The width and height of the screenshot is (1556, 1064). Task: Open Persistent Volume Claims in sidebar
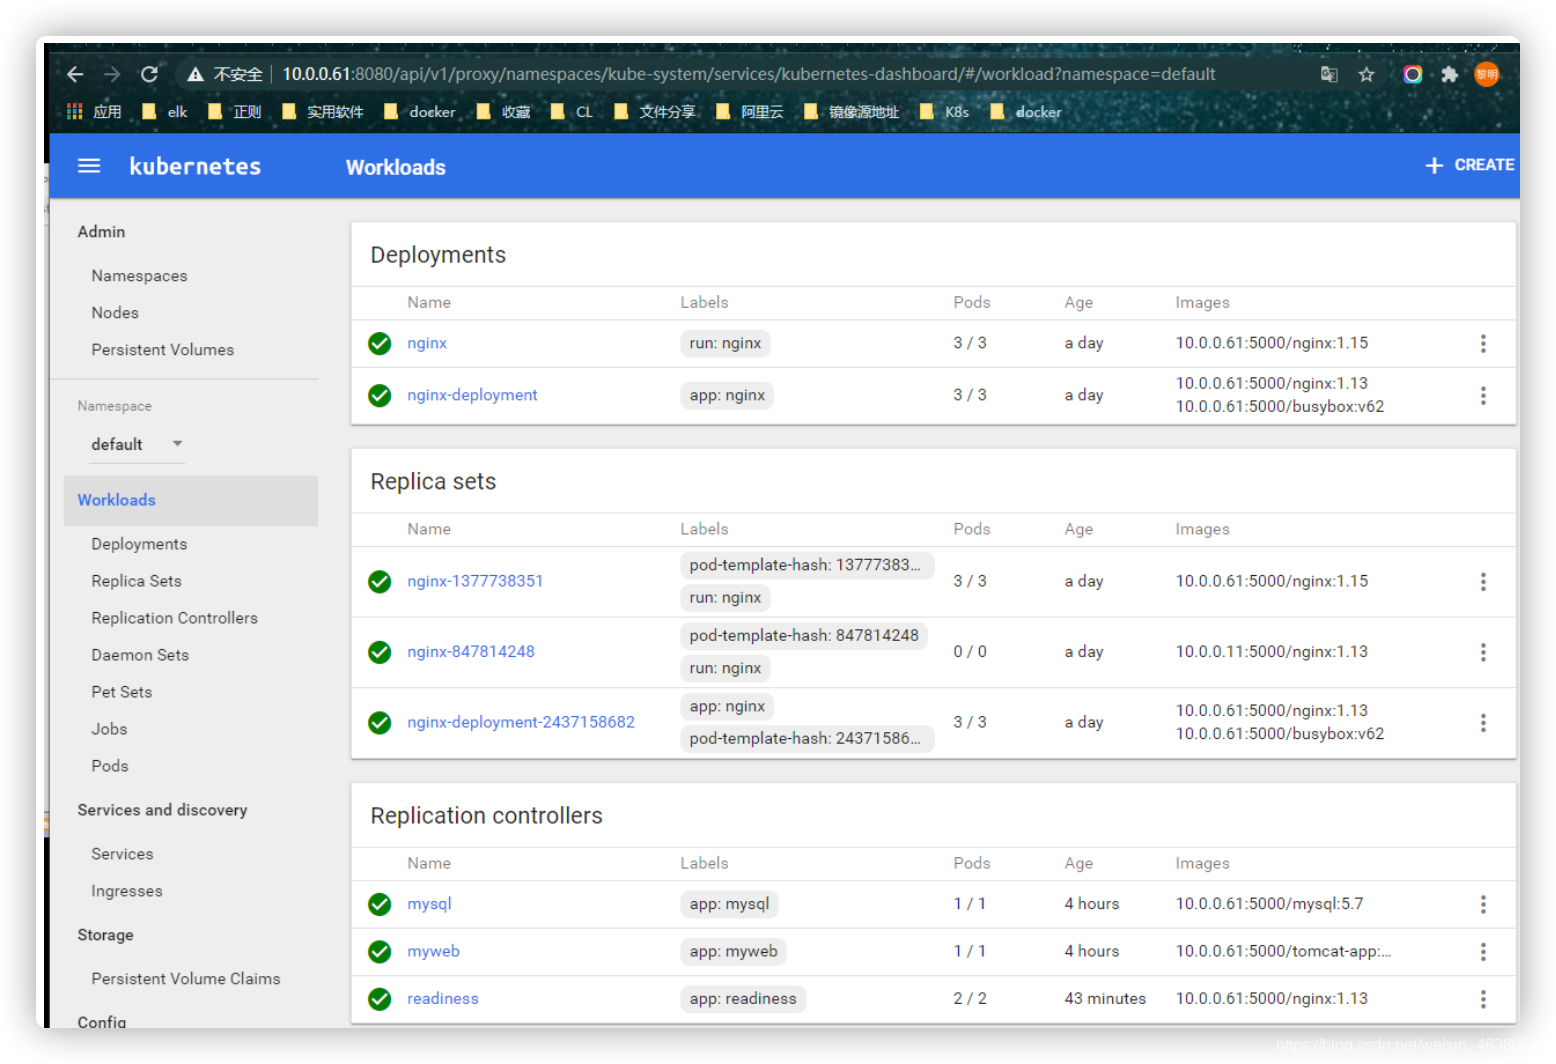[186, 979]
